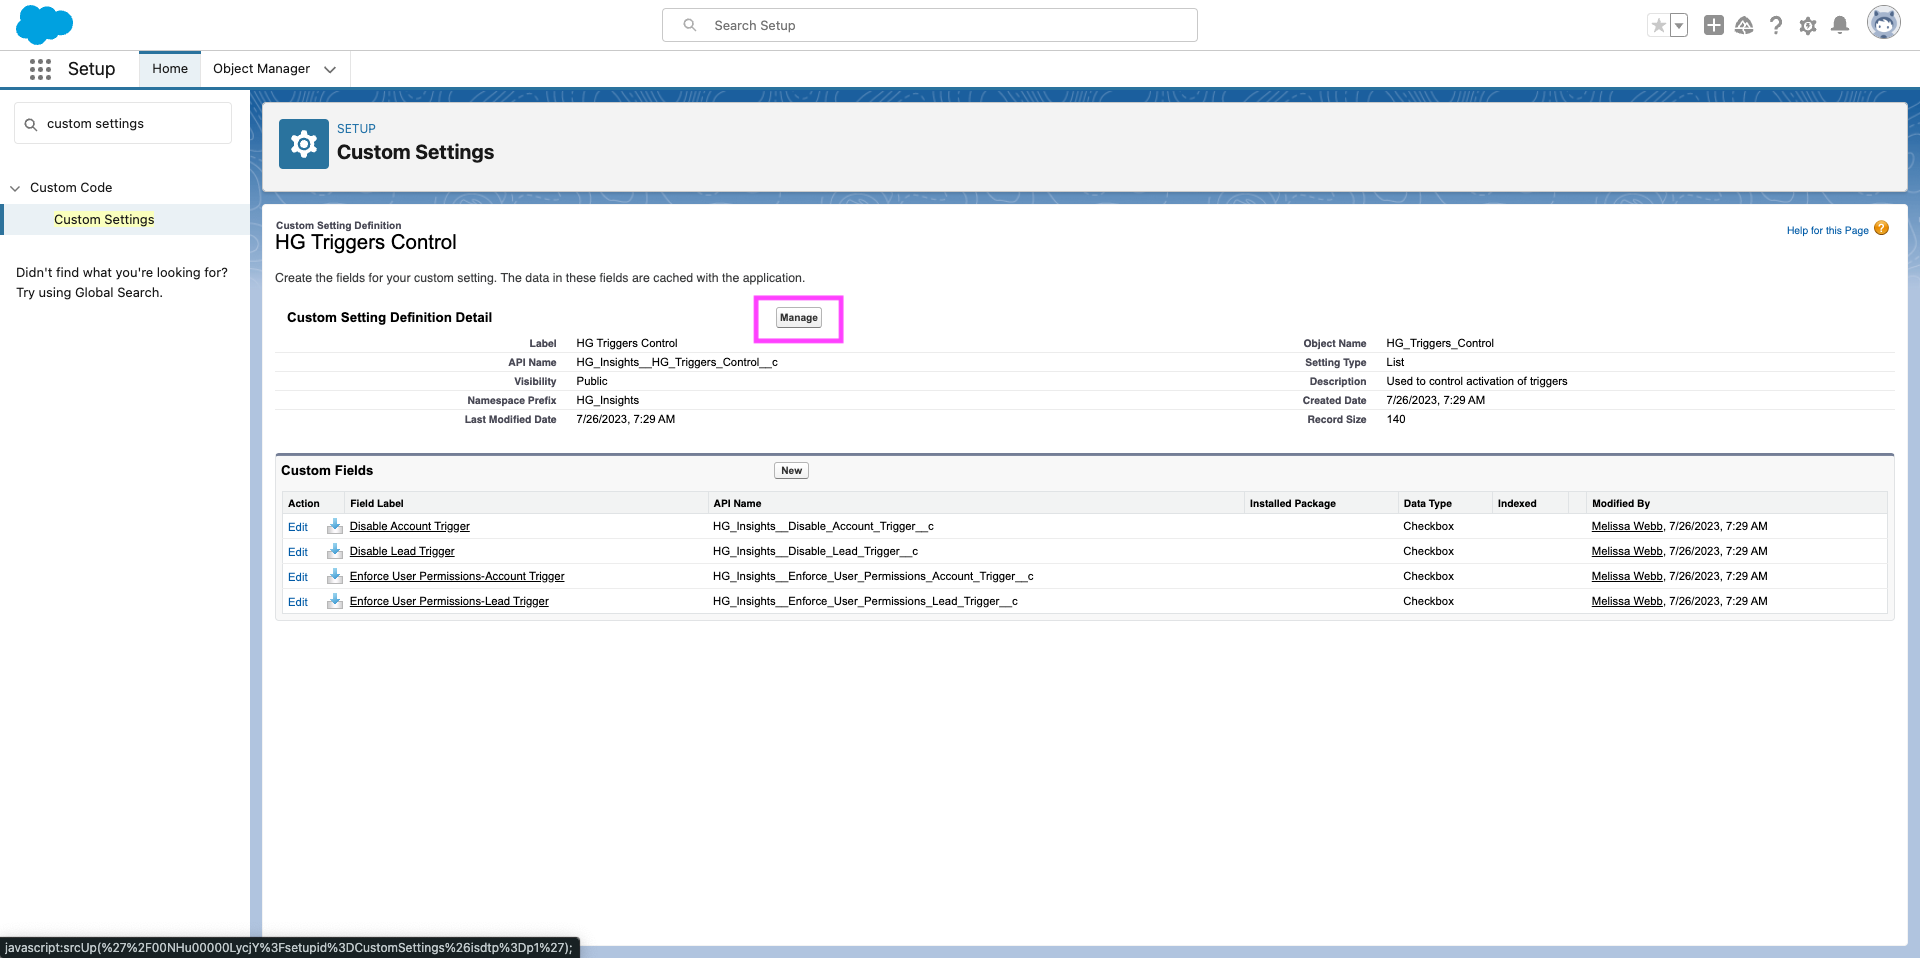
Task: Open the Enforce User Permissions-Lead Trigger link
Action: pyautogui.click(x=449, y=601)
